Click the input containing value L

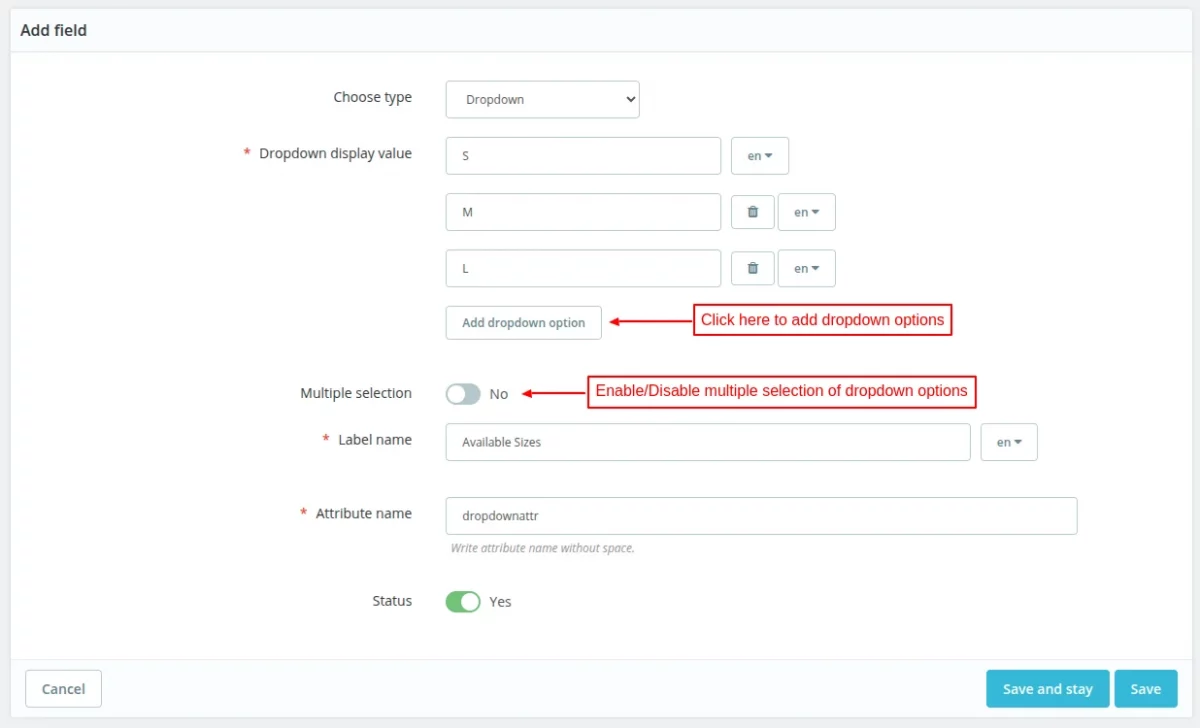(583, 268)
